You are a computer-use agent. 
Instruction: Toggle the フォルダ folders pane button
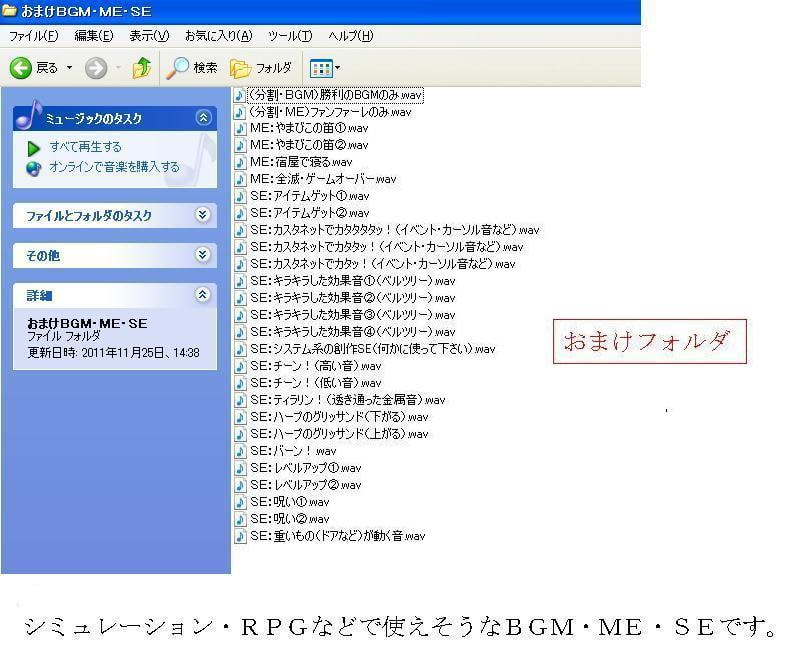point(261,68)
